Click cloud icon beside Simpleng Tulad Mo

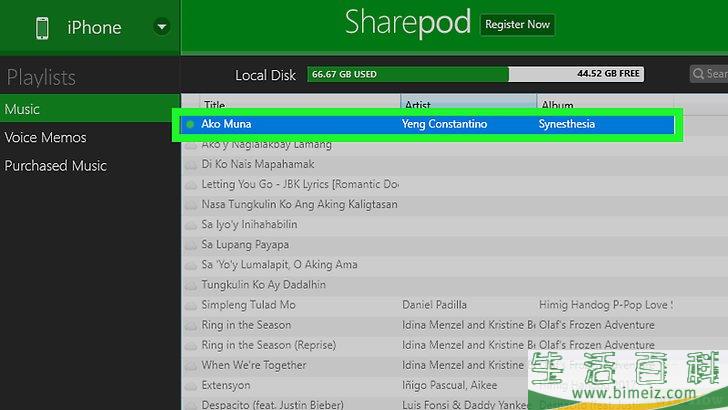coord(191,306)
